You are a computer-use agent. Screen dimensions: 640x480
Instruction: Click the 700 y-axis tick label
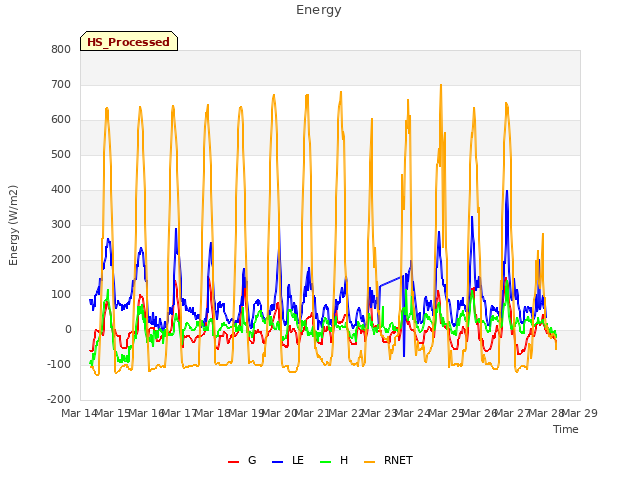pos(61,84)
